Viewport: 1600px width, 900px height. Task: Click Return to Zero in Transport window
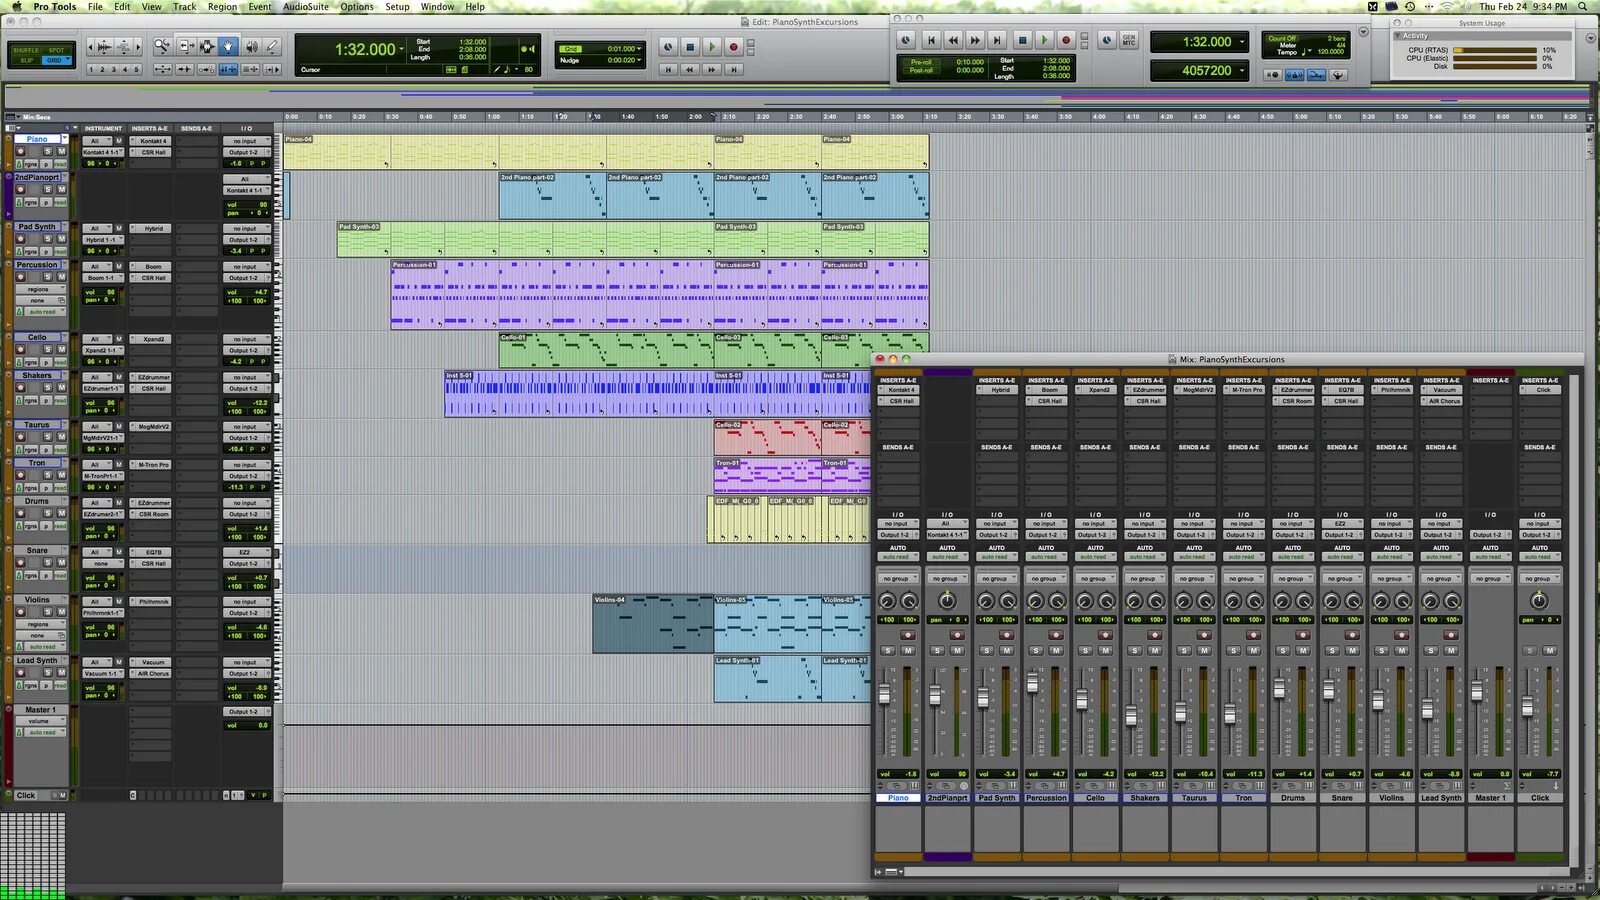pyautogui.click(x=931, y=40)
